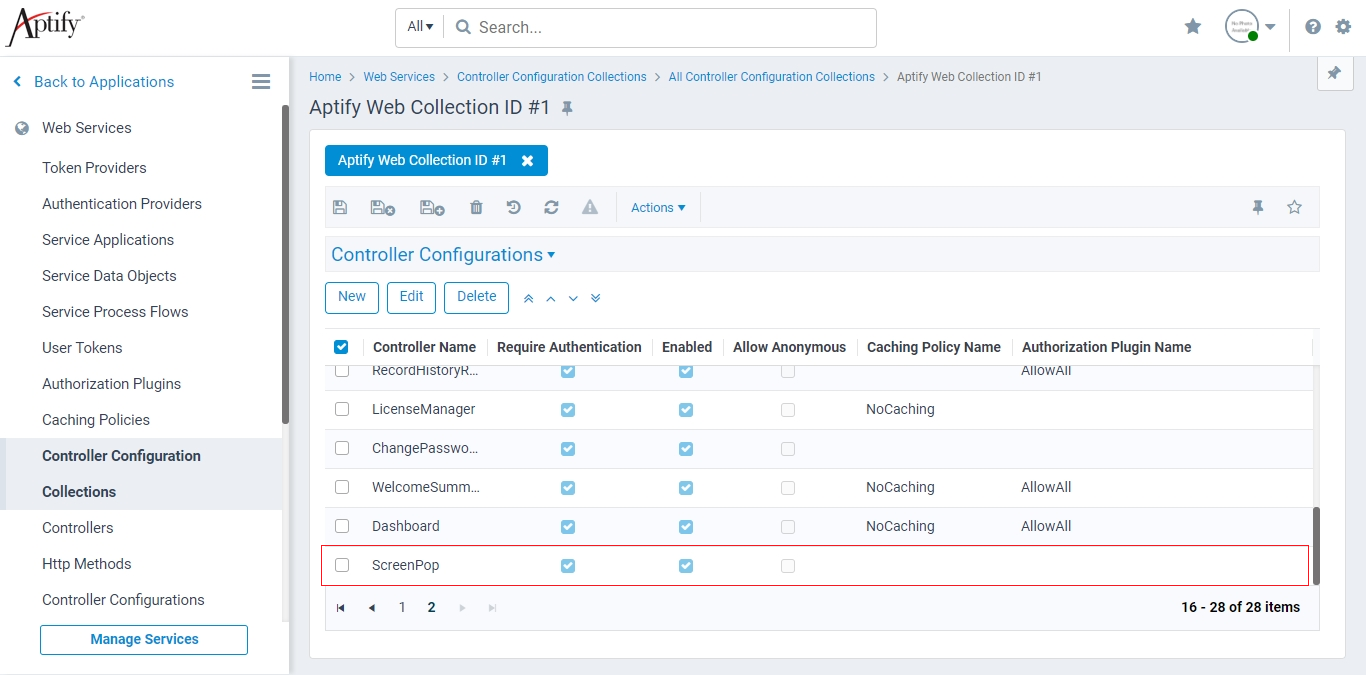Click the Save record icon
1366x675 pixels.
click(x=340, y=208)
